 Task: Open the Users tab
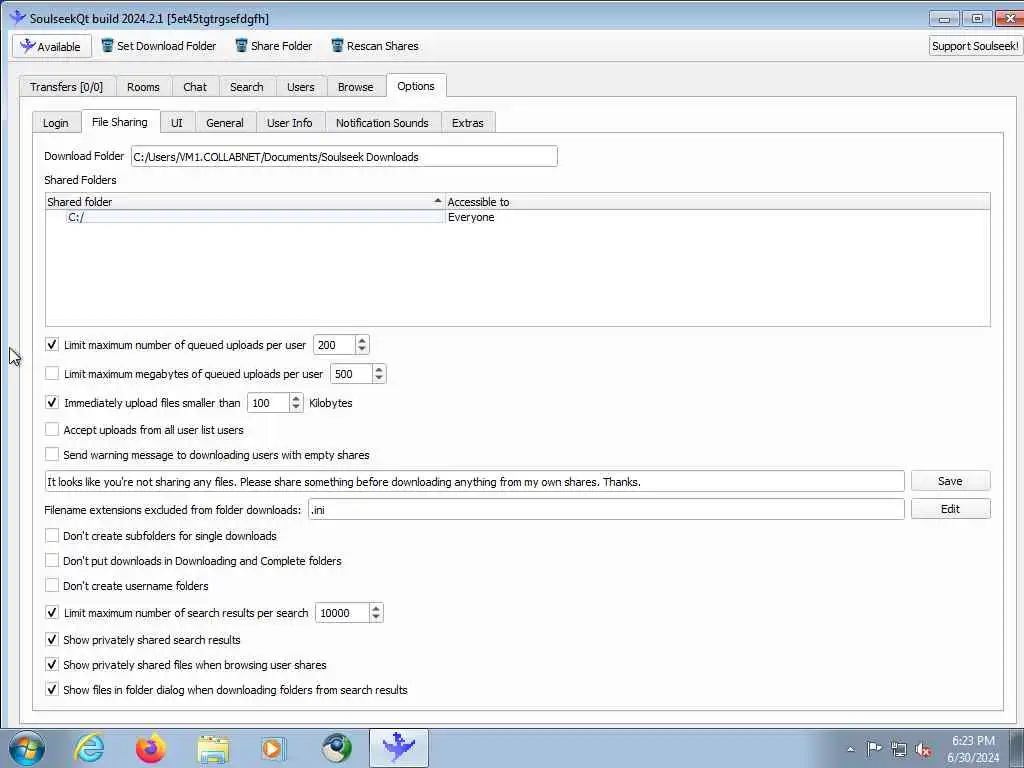pos(300,87)
